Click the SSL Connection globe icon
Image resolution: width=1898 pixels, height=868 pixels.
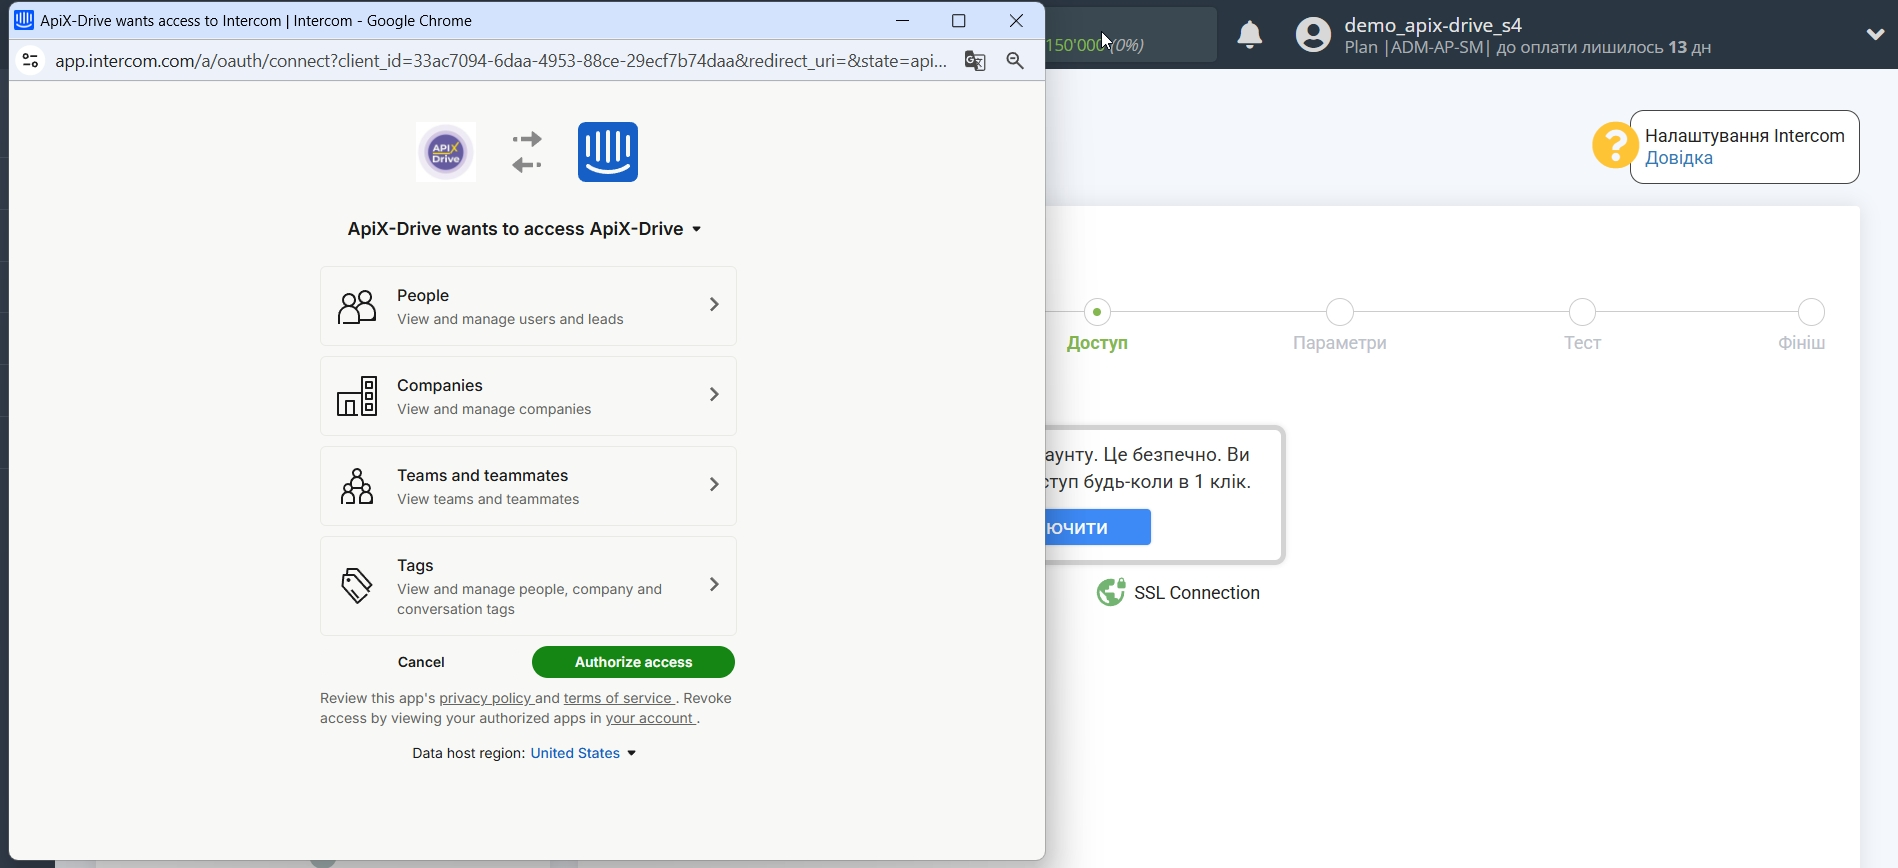(1111, 592)
